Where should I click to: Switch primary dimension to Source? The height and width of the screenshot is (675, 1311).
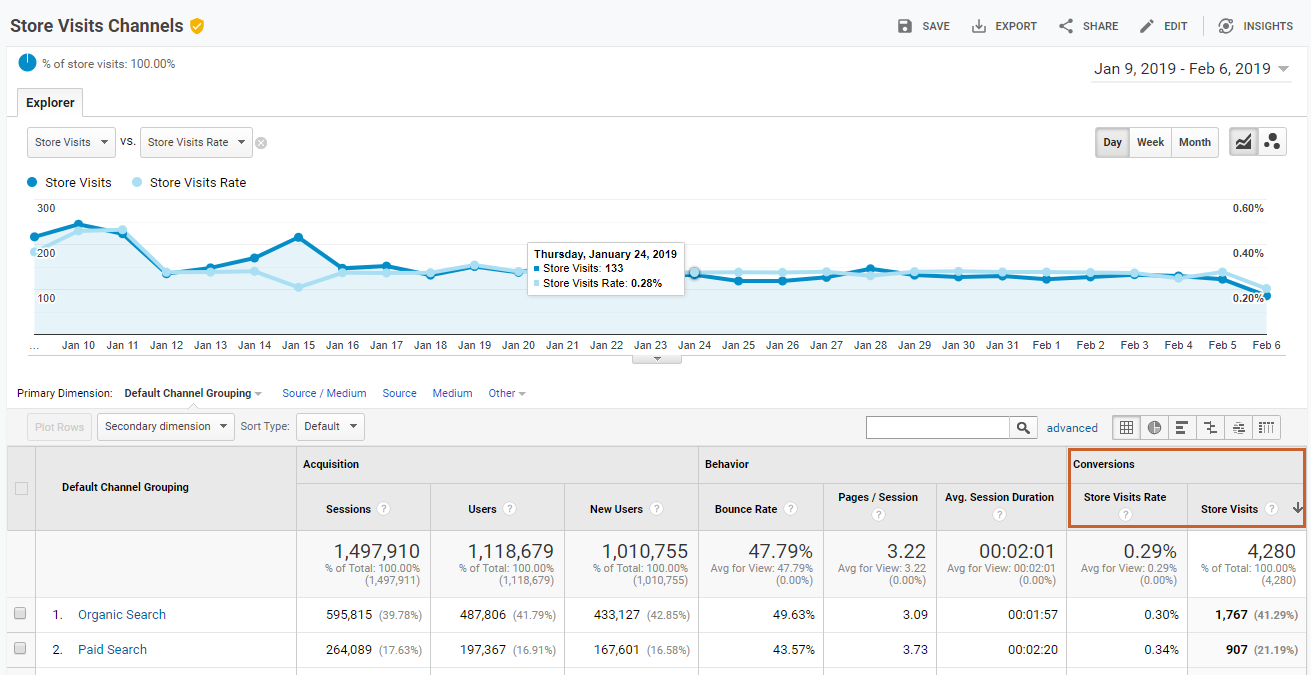(399, 393)
